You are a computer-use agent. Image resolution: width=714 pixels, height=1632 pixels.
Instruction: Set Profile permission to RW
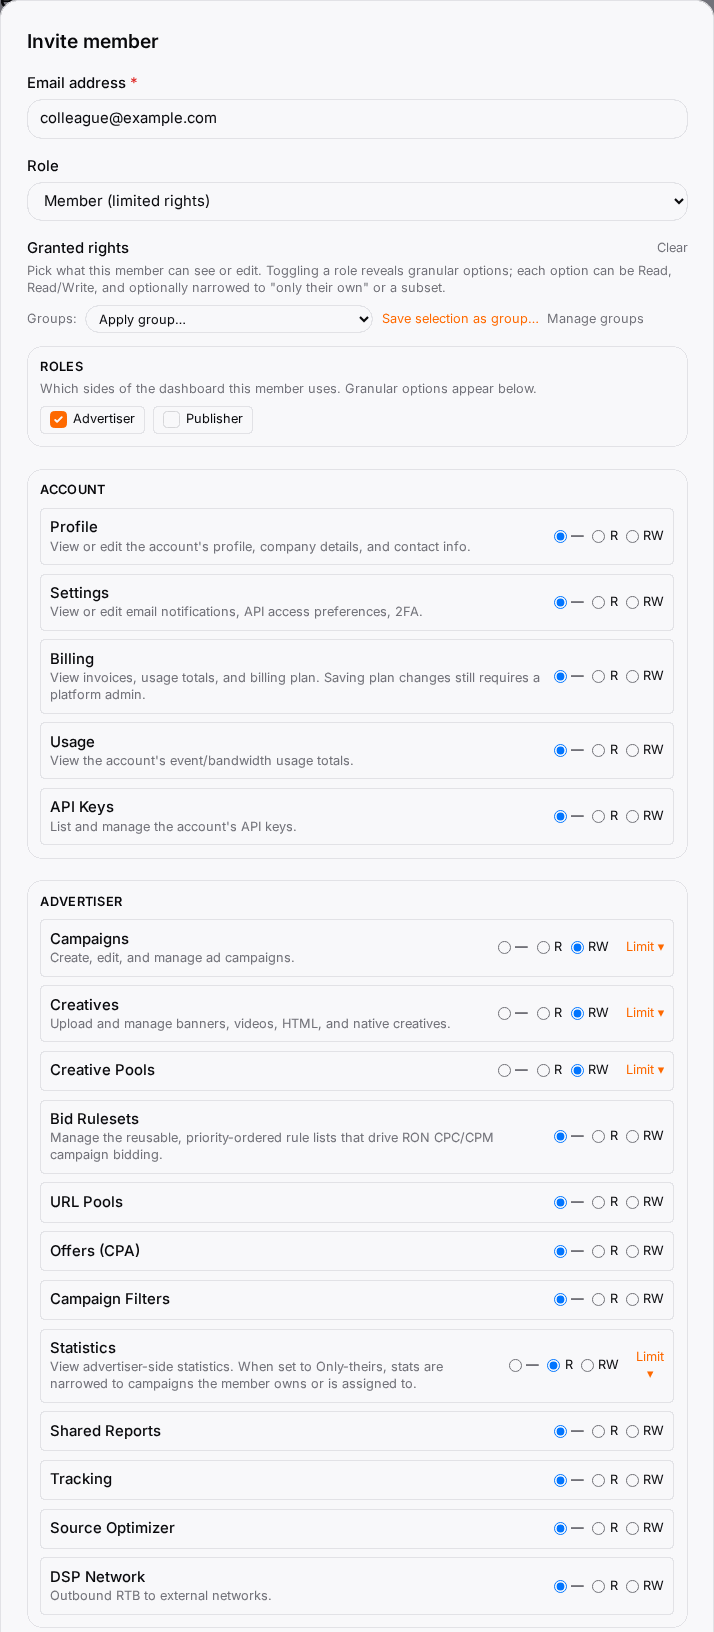pos(632,537)
